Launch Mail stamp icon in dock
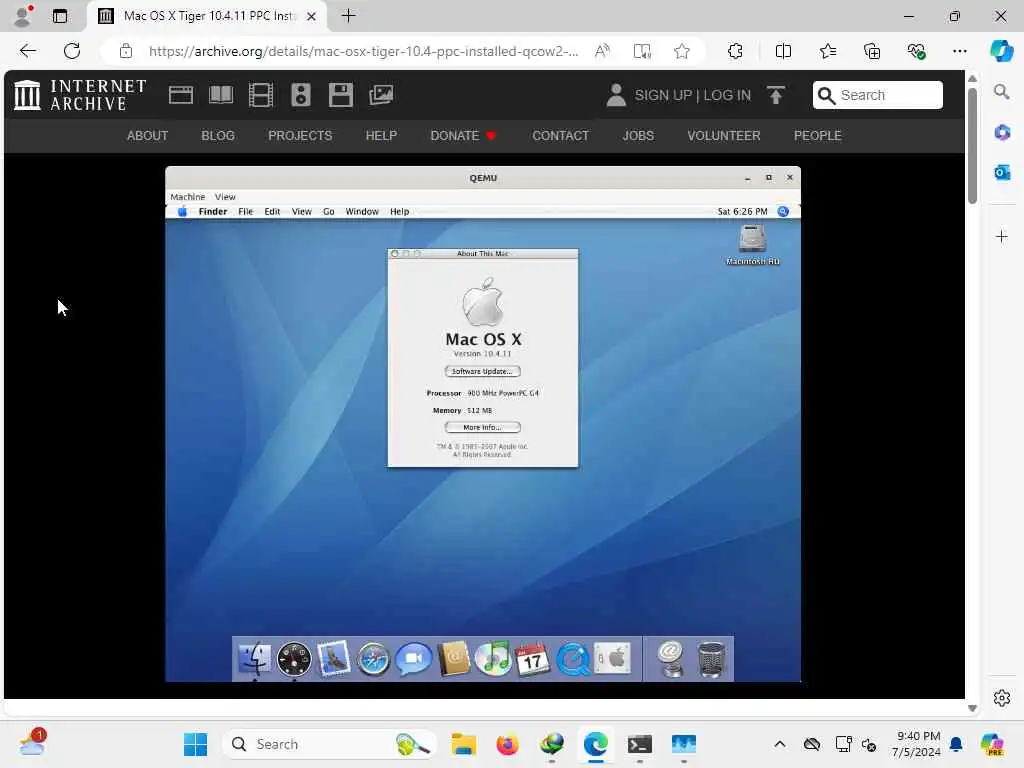The height and width of the screenshot is (768, 1024). click(x=334, y=658)
